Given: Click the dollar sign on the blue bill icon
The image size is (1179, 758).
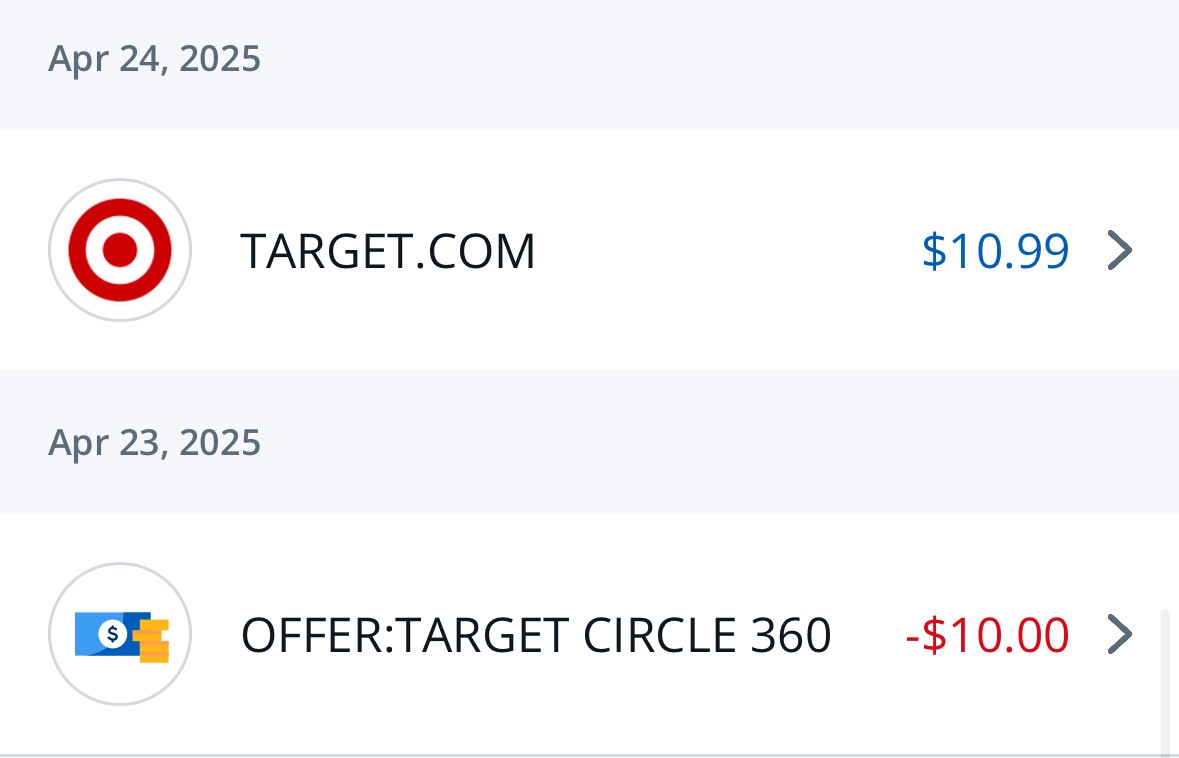Looking at the screenshot, I should point(113,634).
